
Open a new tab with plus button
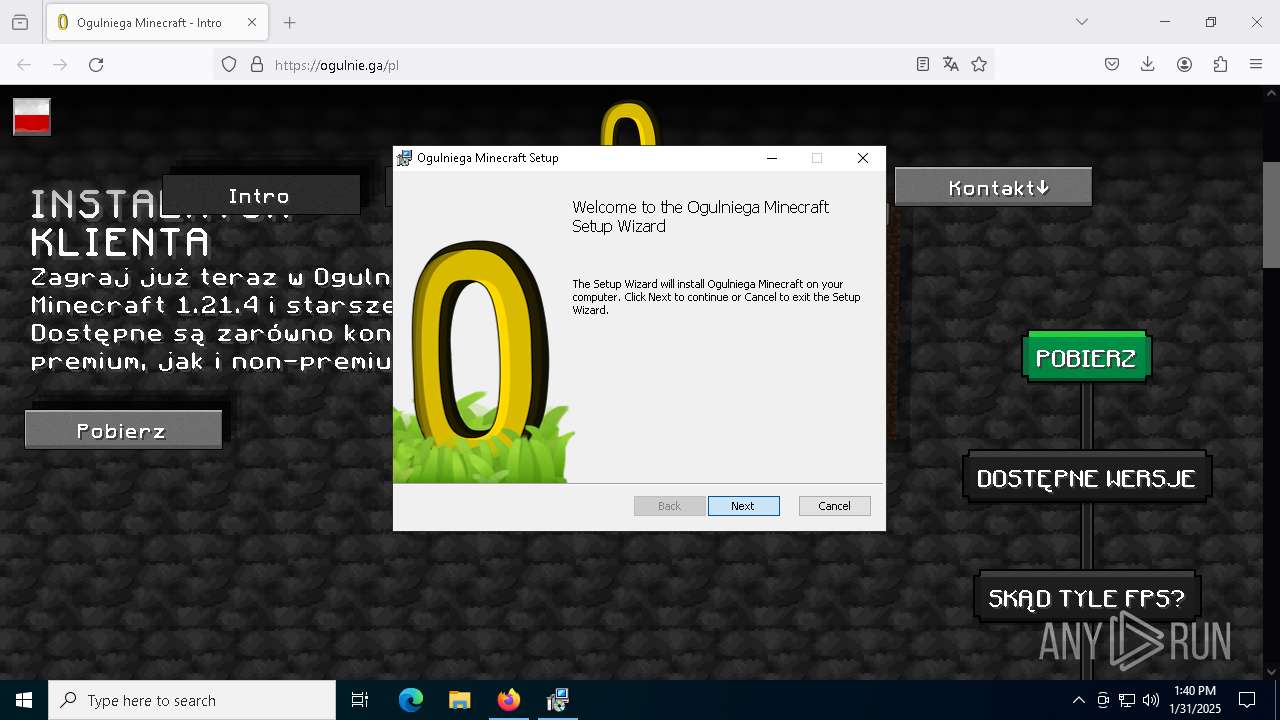coord(289,22)
